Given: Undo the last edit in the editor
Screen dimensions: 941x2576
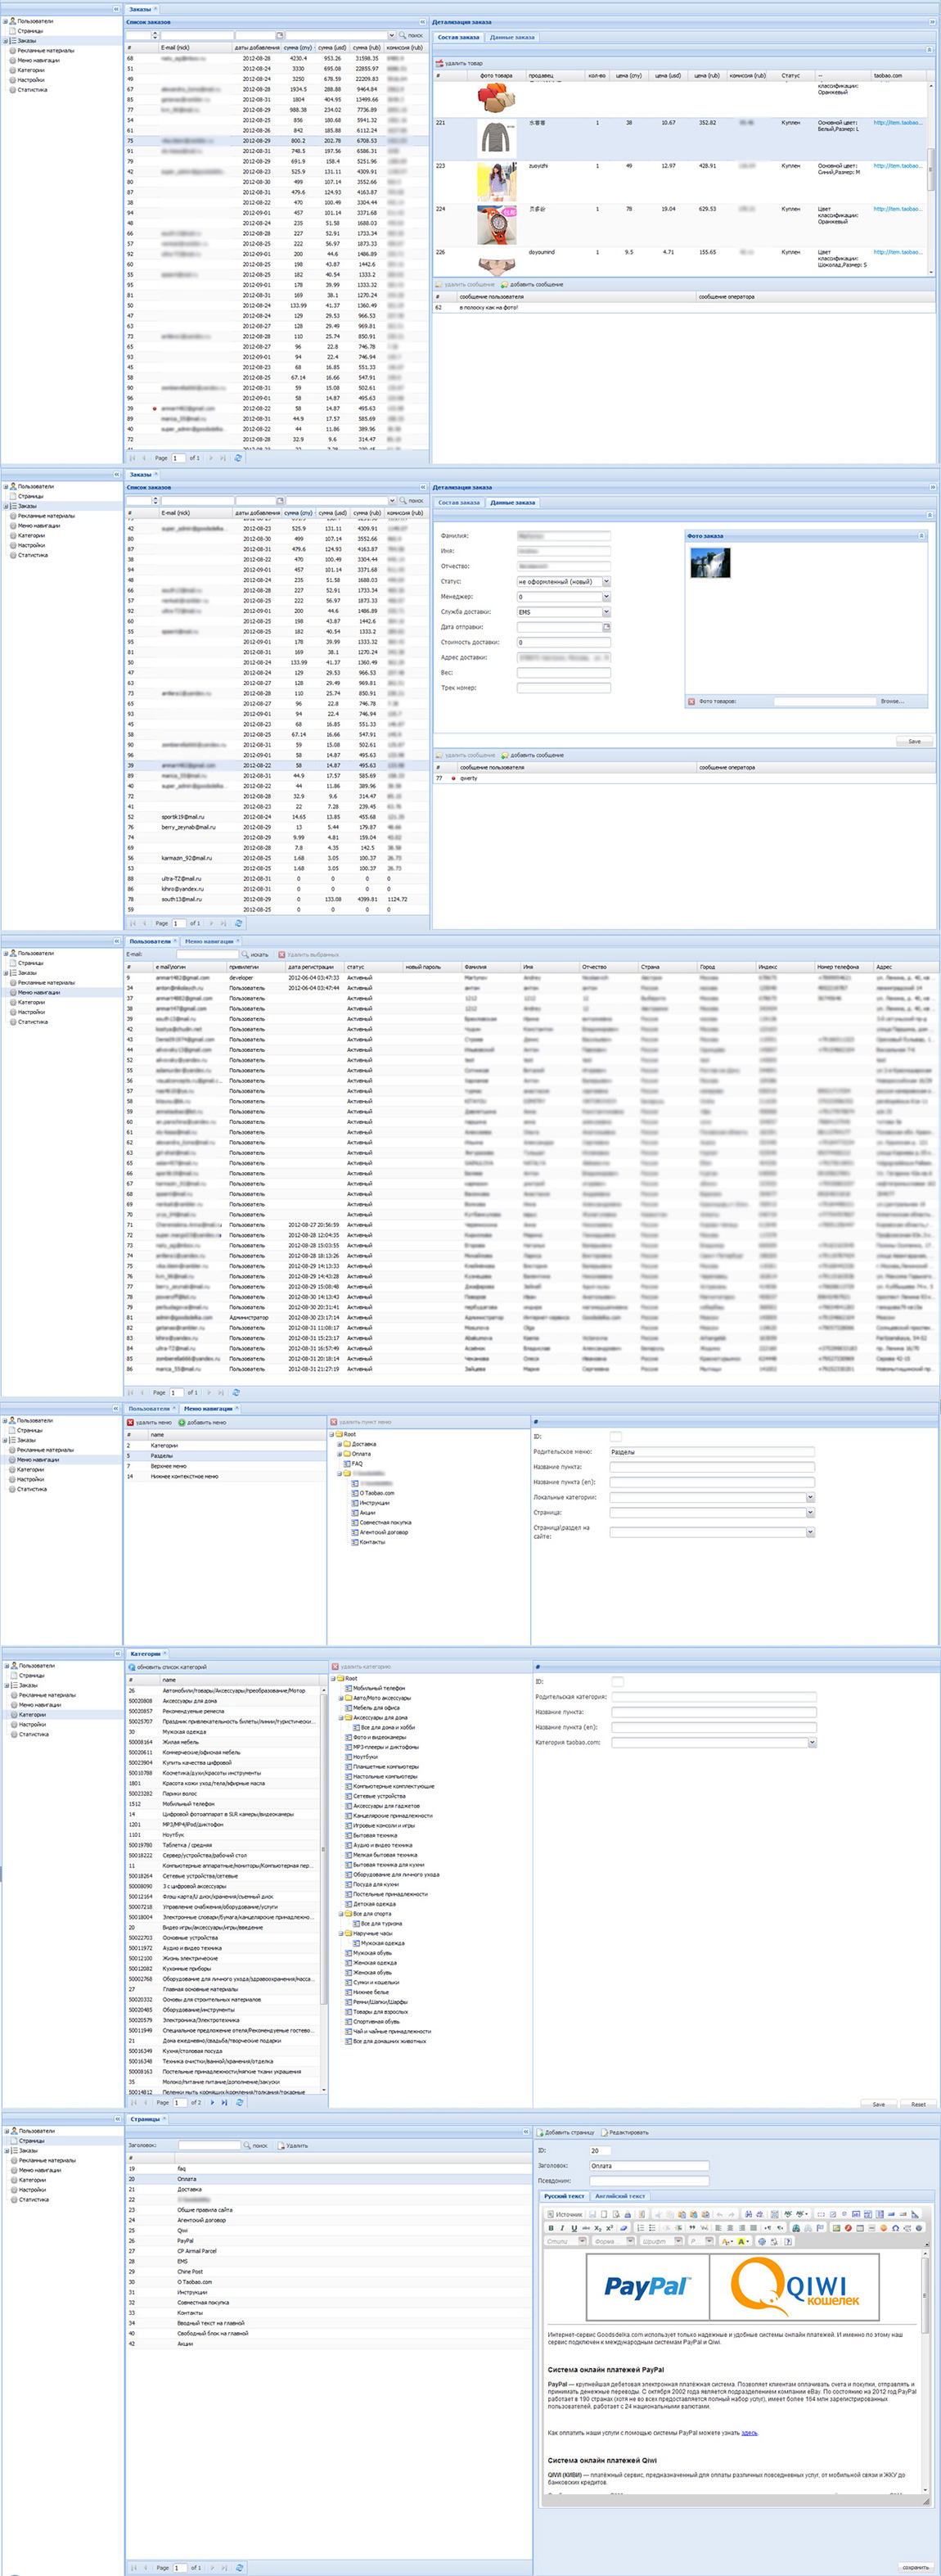Looking at the screenshot, I should click(720, 2214).
